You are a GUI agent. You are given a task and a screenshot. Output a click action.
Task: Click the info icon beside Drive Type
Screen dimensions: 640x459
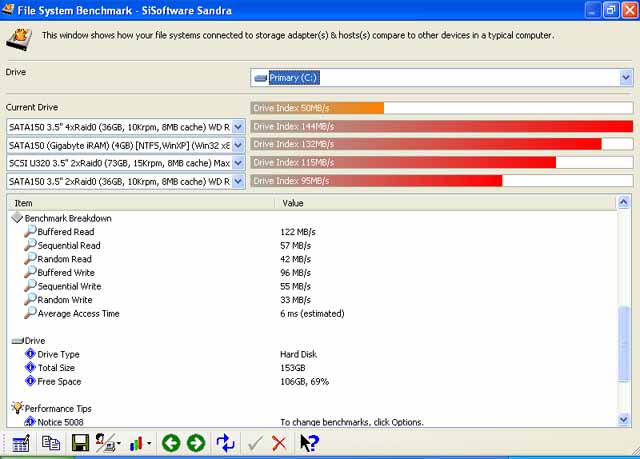pos(30,353)
